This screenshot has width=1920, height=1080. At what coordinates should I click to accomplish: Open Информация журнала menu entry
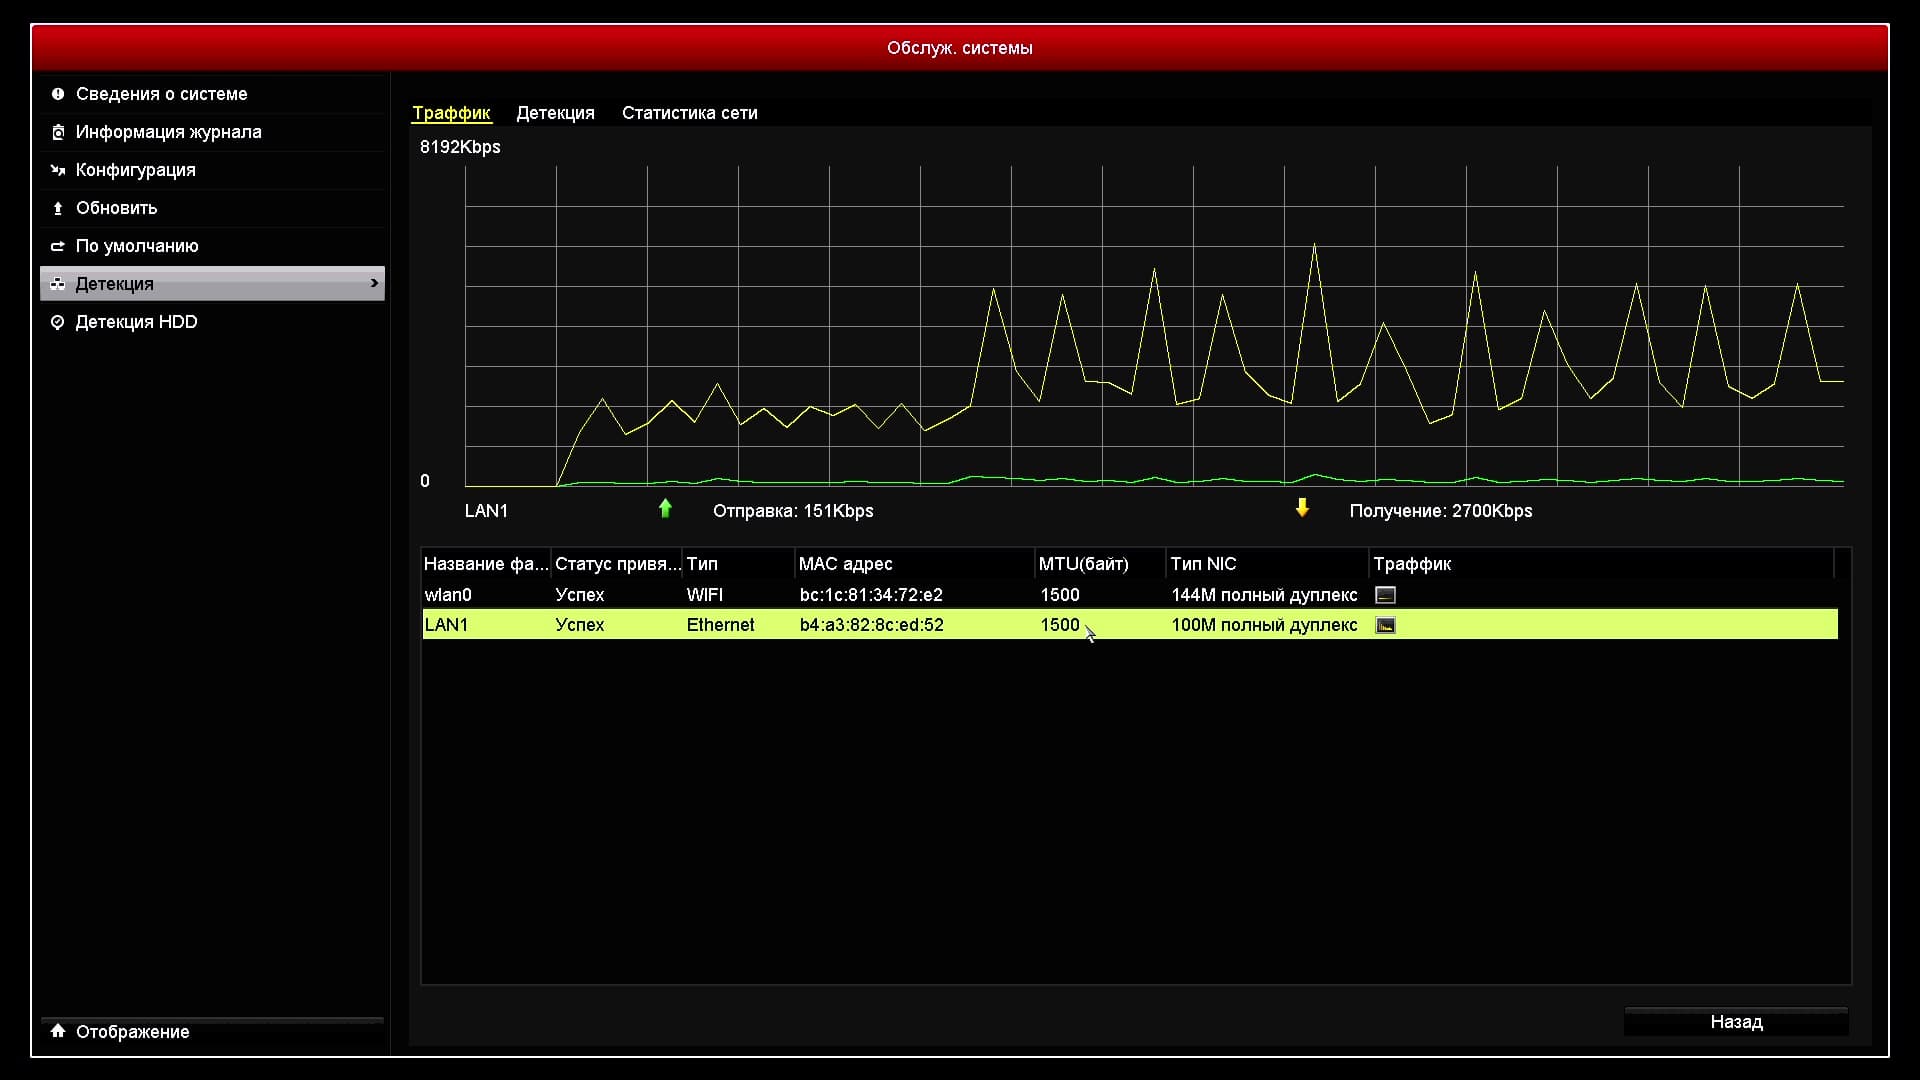[168, 132]
